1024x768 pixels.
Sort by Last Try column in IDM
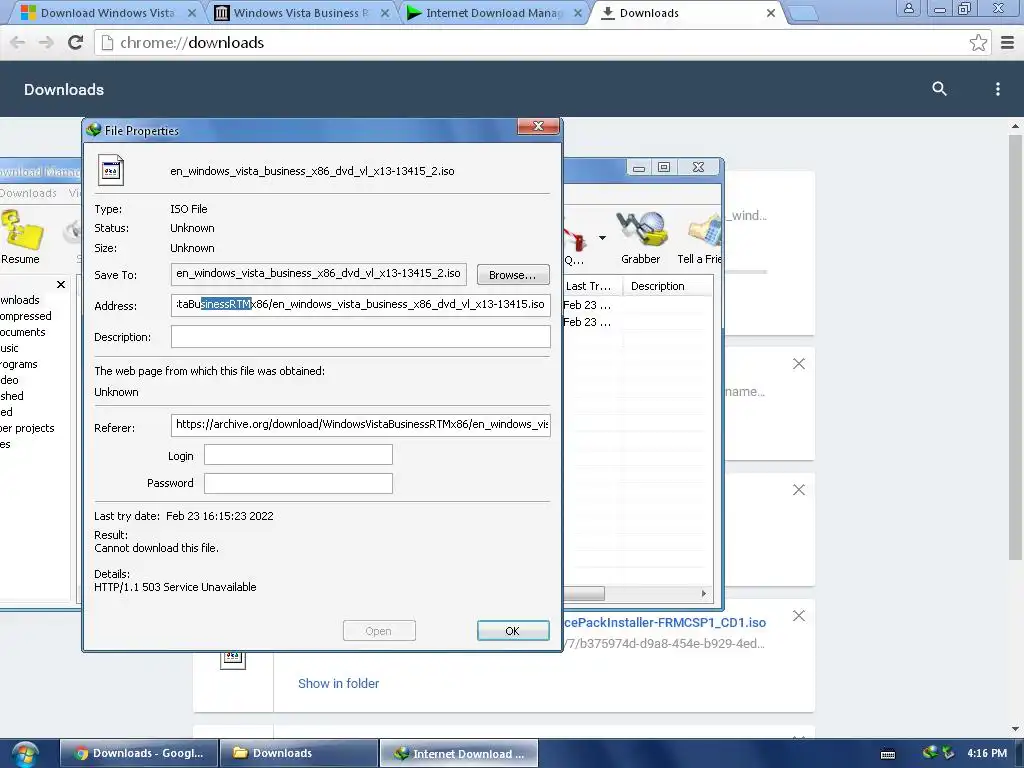point(593,286)
